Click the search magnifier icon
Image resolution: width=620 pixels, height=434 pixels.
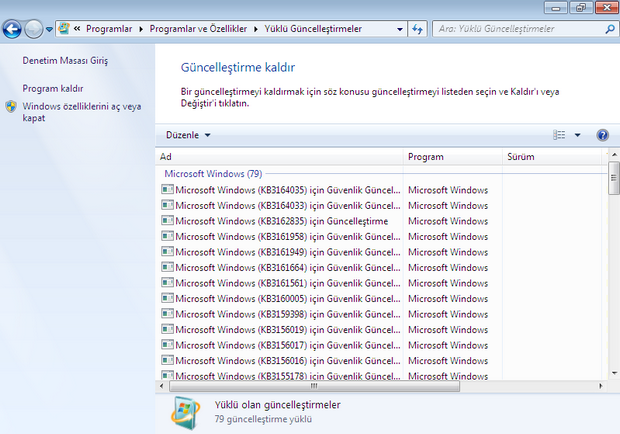(x=606, y=29)
